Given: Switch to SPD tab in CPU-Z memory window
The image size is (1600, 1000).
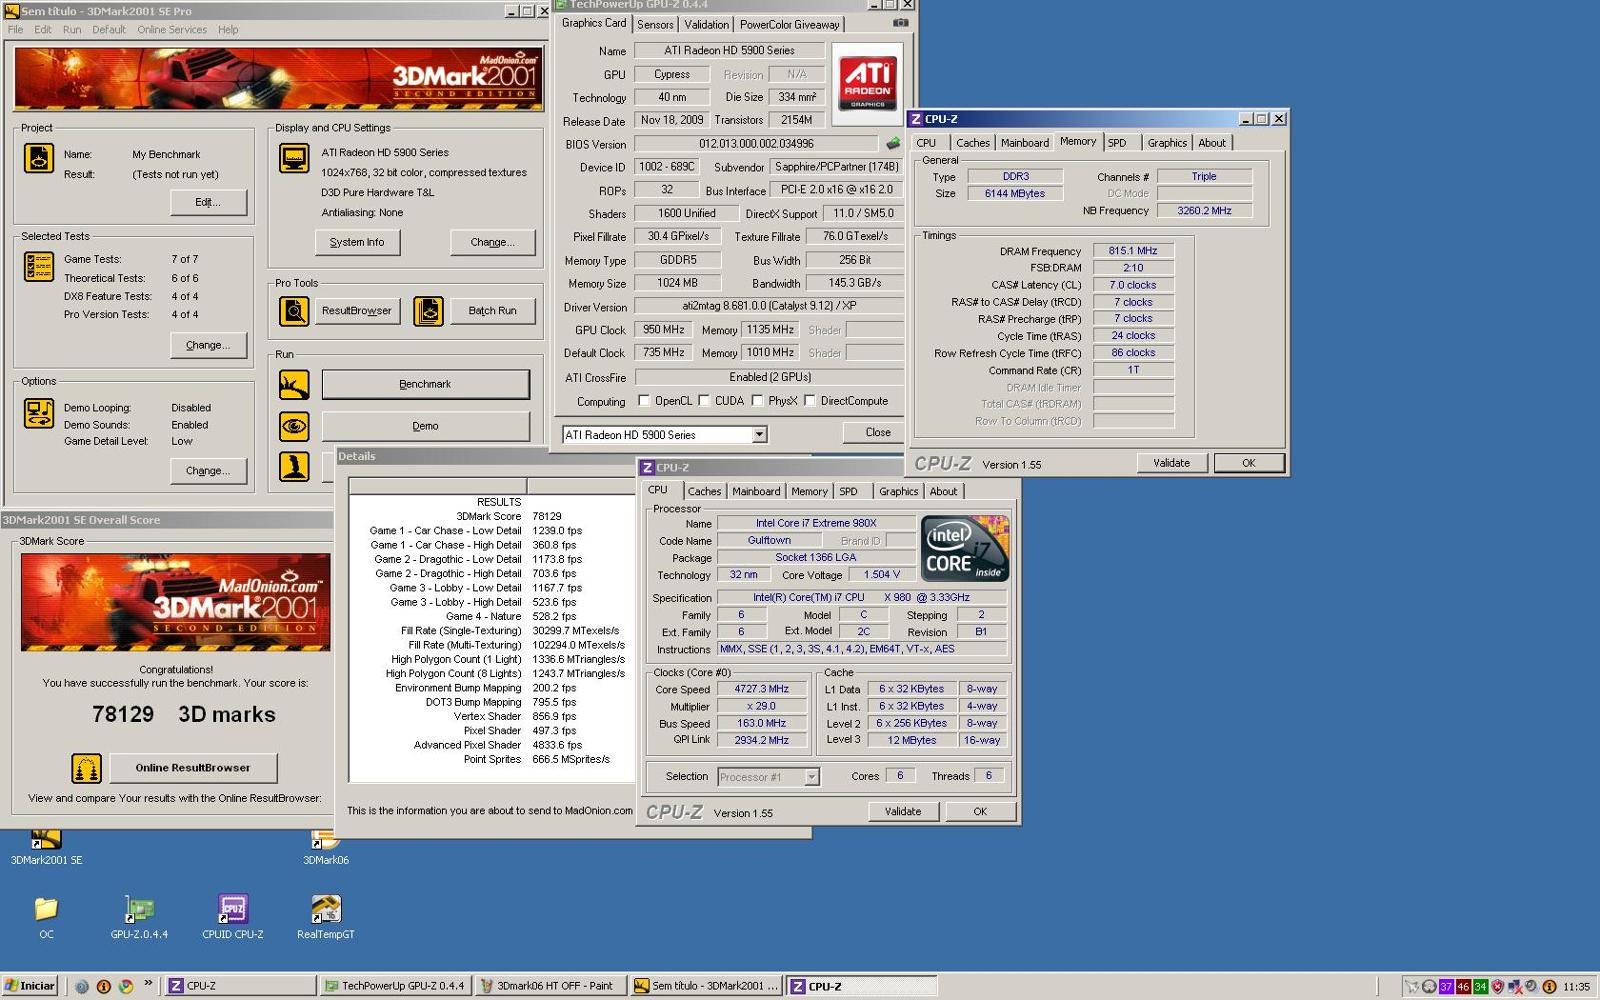Looking at the screenshot, I should point(1117,143).
